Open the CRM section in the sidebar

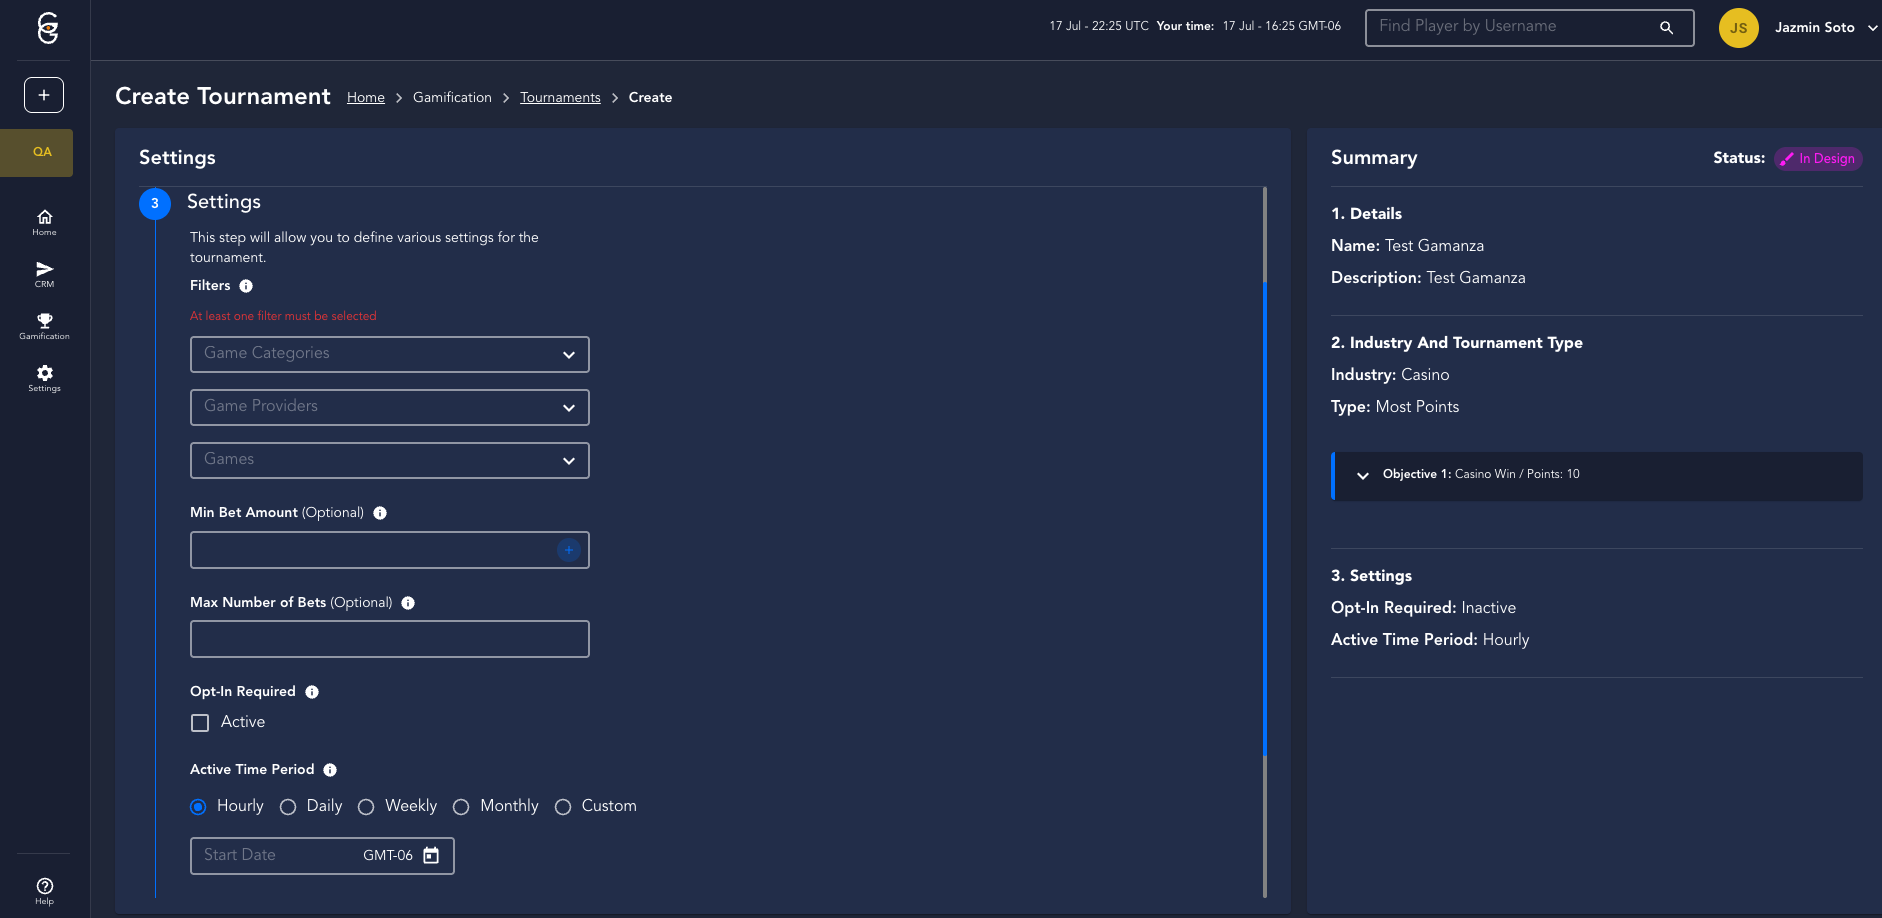coord(44,273)
